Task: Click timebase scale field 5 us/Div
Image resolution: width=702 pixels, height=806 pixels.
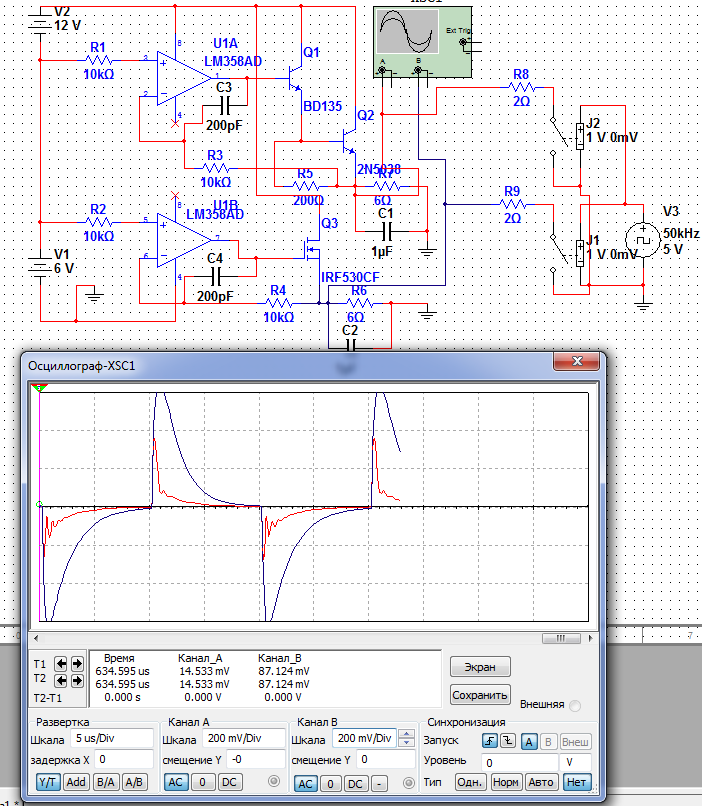Action: click(x=112, y=738)
